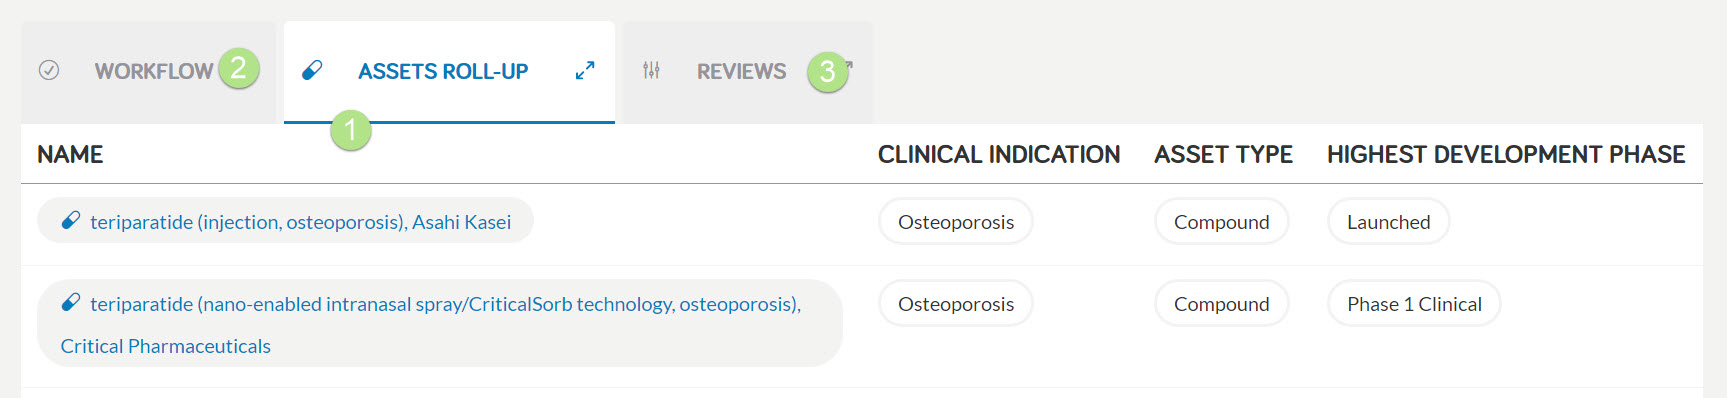
Task: Click the sliders icon beside Reviews
Action: point(651,70)
